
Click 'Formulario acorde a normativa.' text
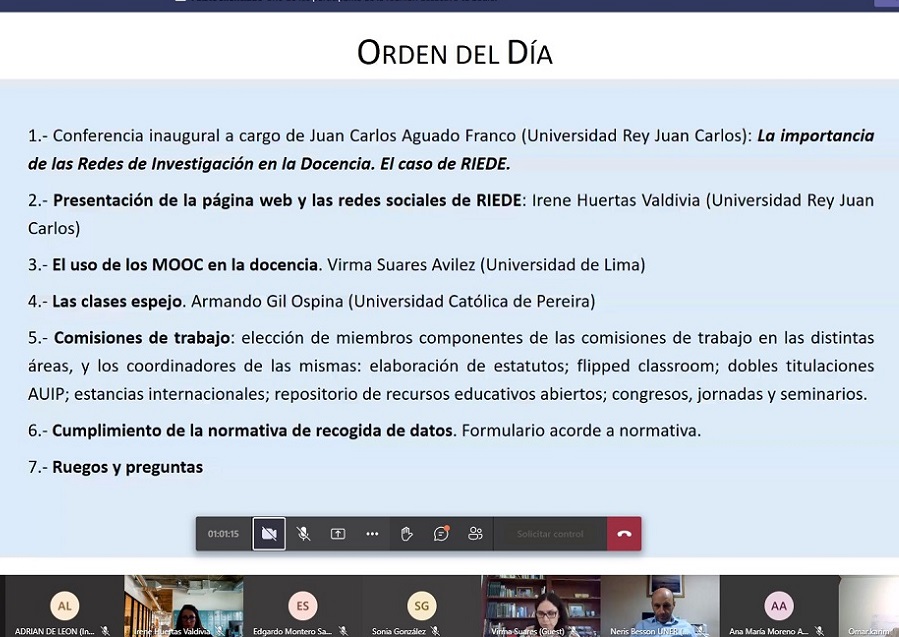(x=581, y=431)
